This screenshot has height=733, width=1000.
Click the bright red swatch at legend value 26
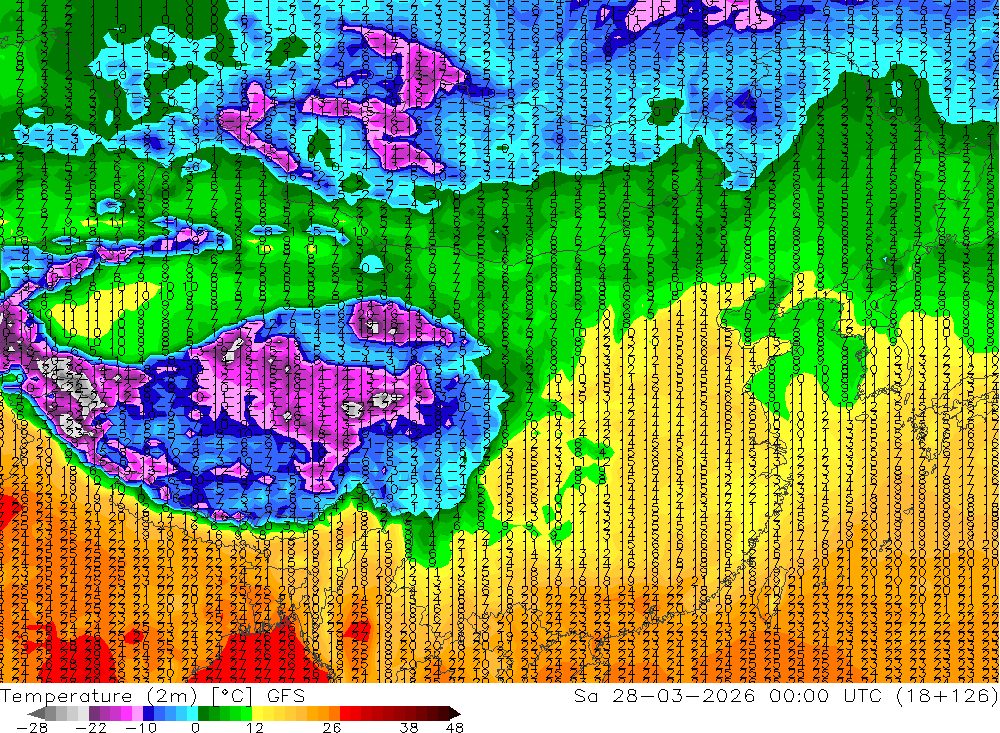(x=345, y=713)
